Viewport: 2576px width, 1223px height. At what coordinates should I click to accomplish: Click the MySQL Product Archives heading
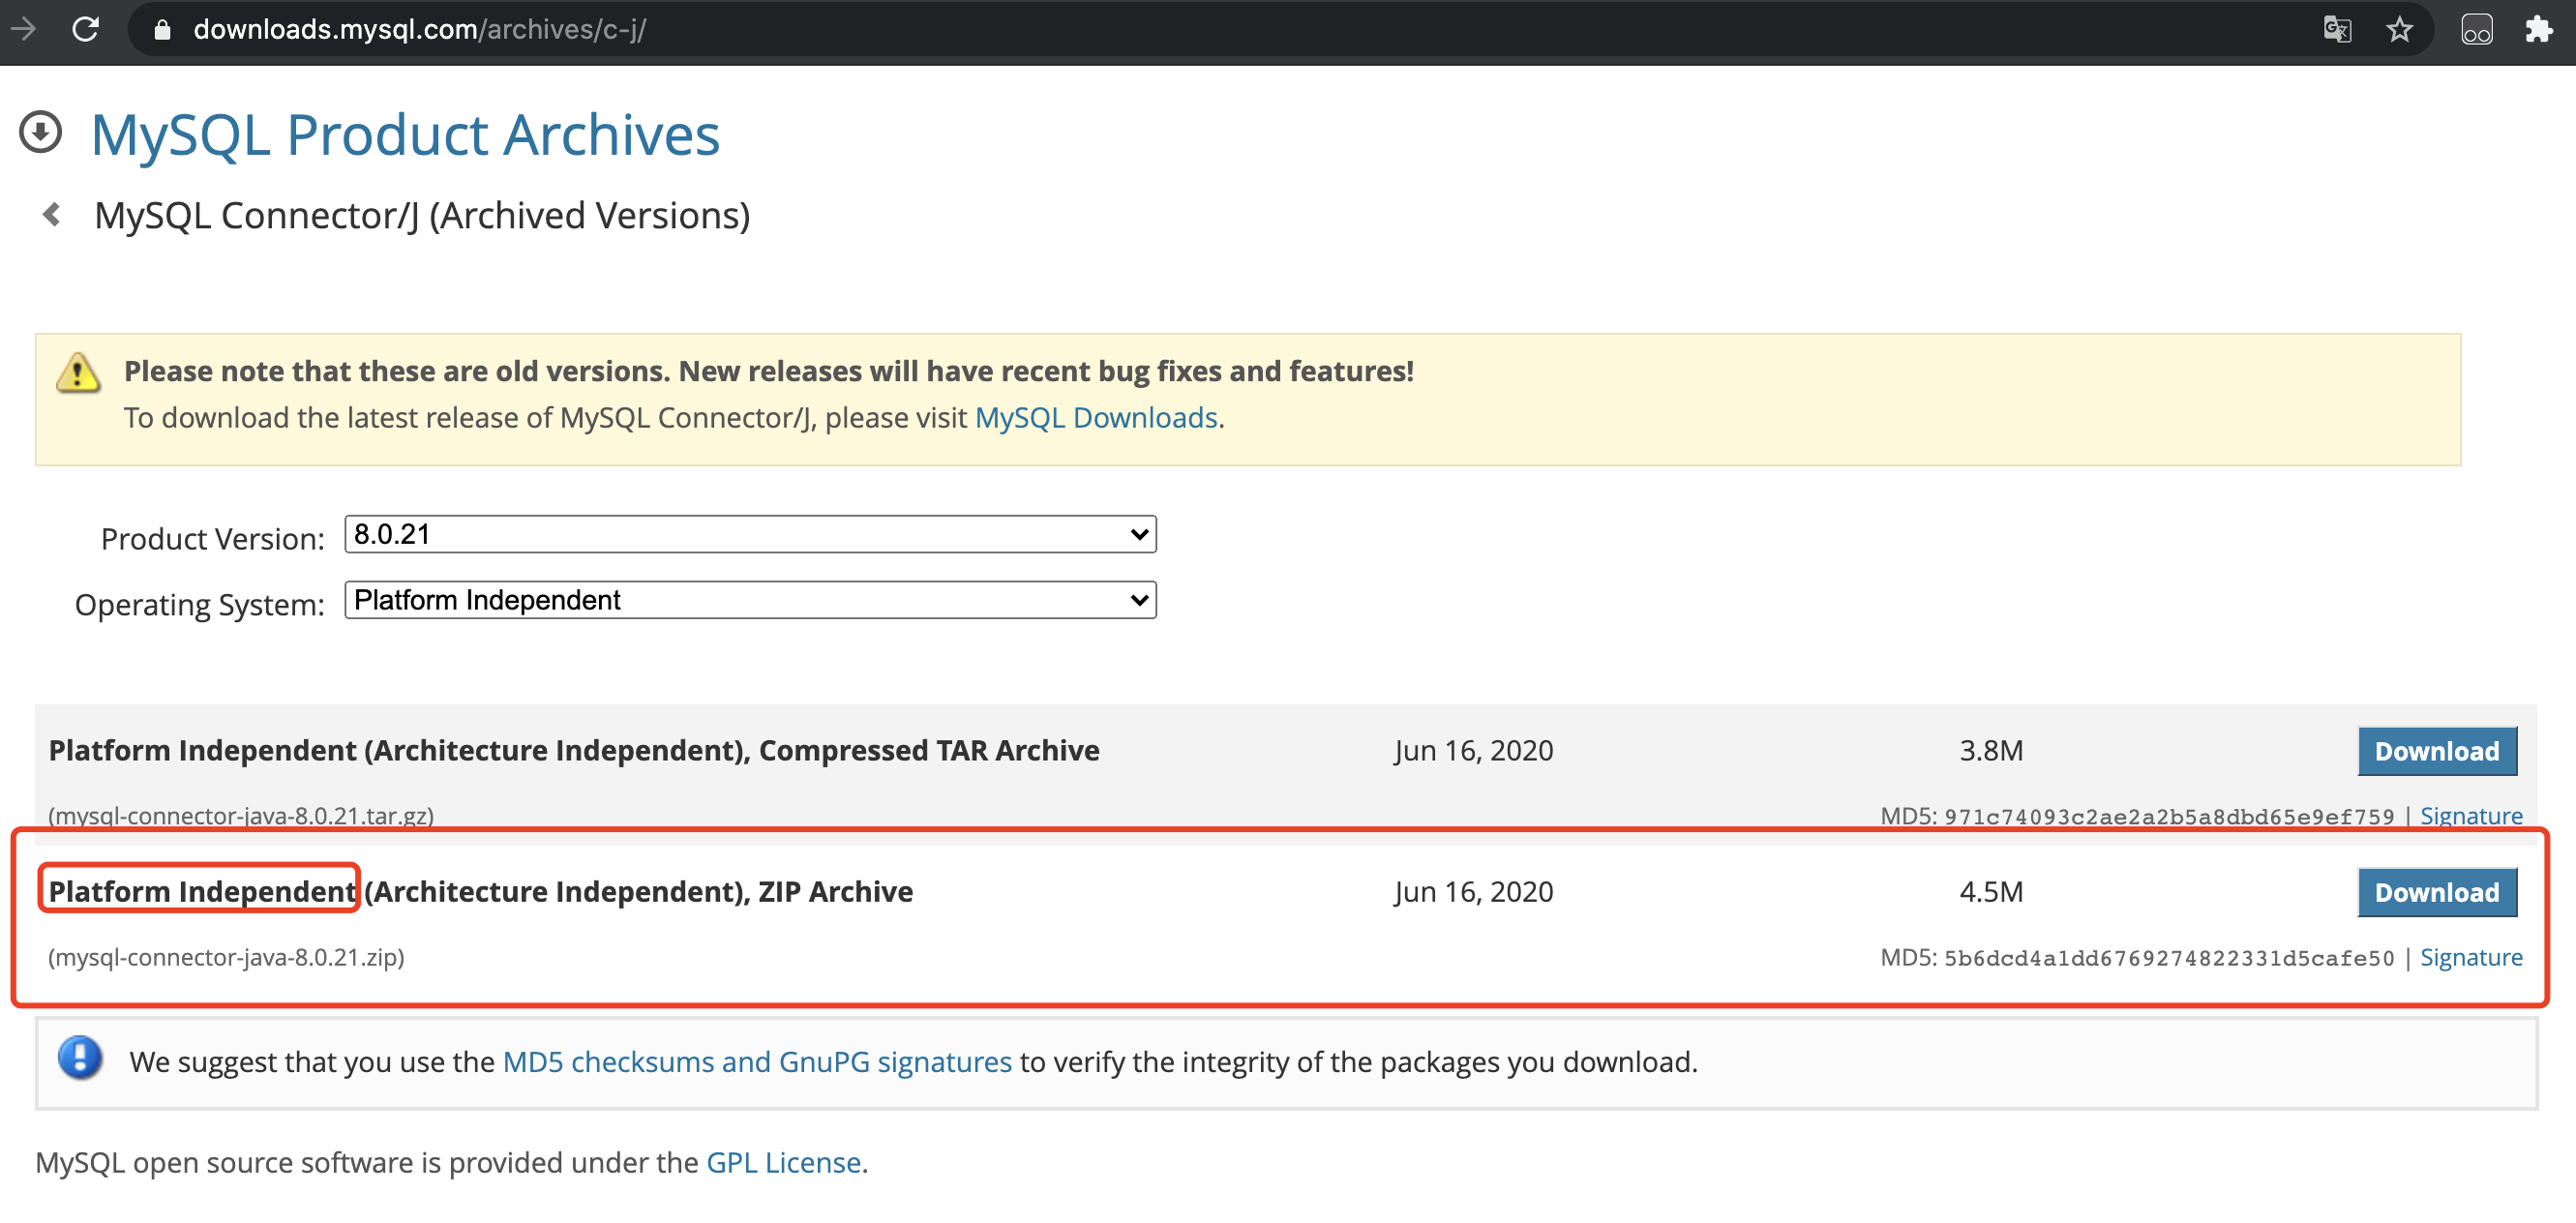(405, 134)
